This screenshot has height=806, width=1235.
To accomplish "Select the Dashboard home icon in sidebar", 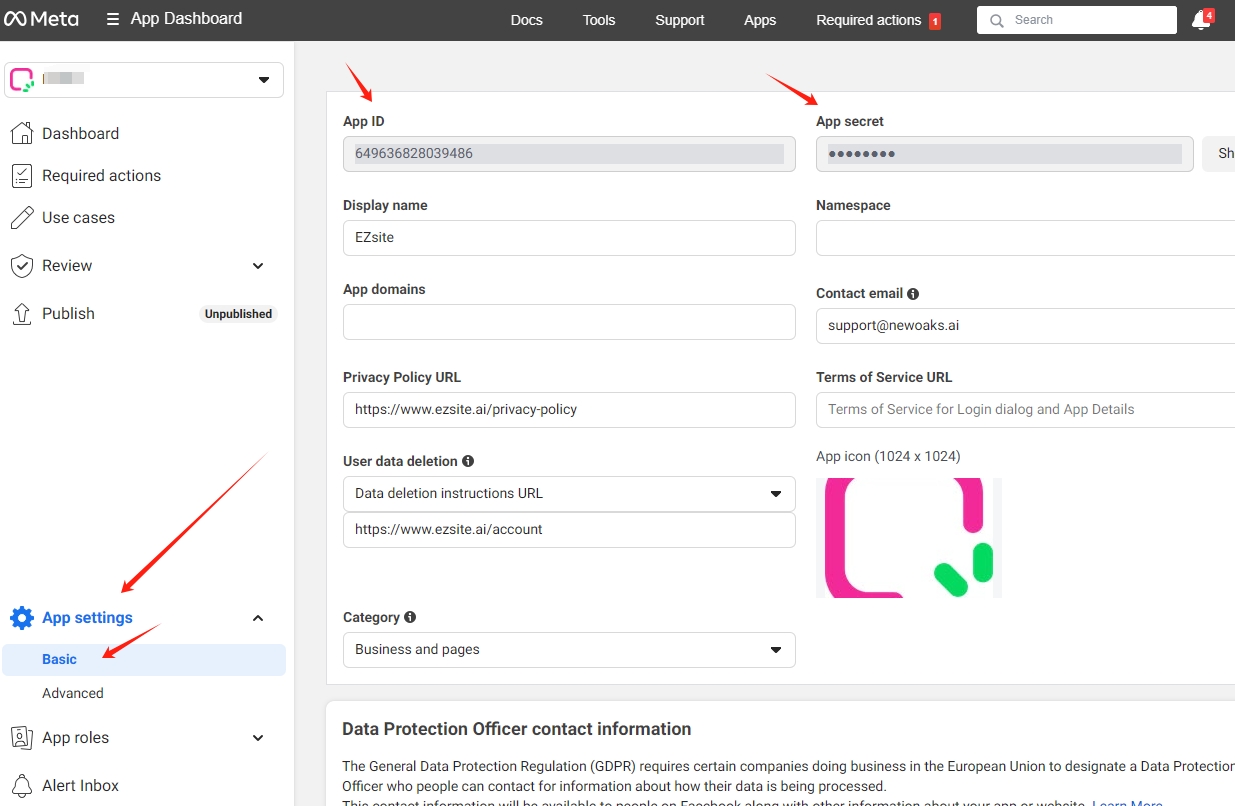I will pos(21,133).
